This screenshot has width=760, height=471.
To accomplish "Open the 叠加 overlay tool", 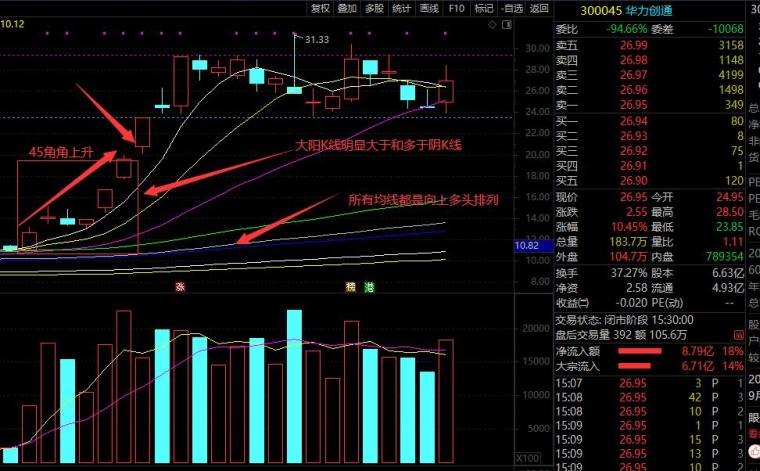I will click(x=347, y=8).
